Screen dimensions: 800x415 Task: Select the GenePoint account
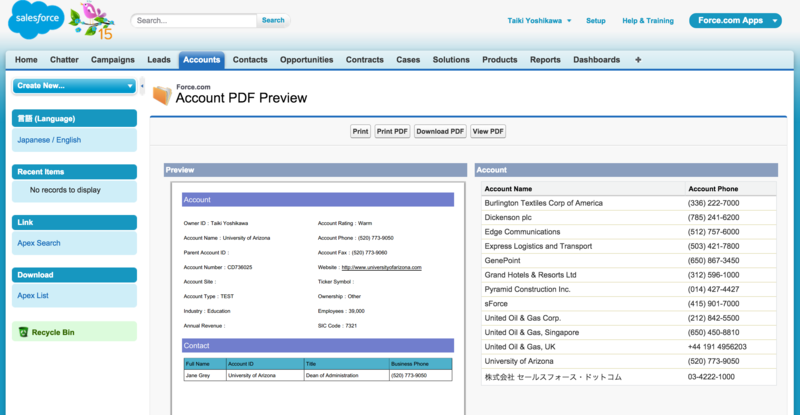(502, 260)
